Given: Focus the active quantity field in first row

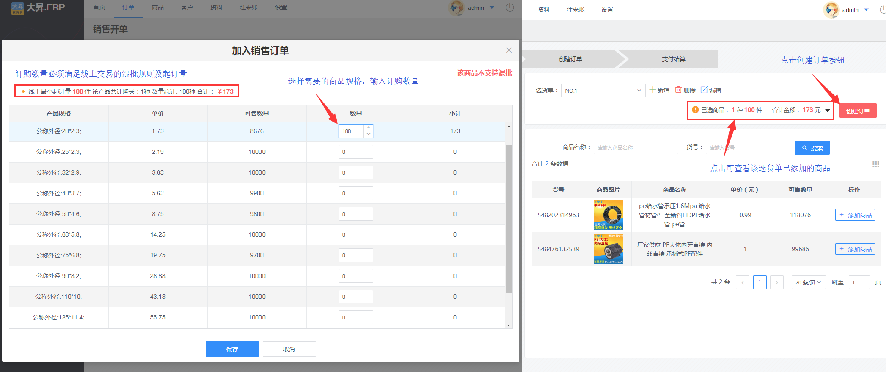Looking at the screenshot, I should [352, 132].
